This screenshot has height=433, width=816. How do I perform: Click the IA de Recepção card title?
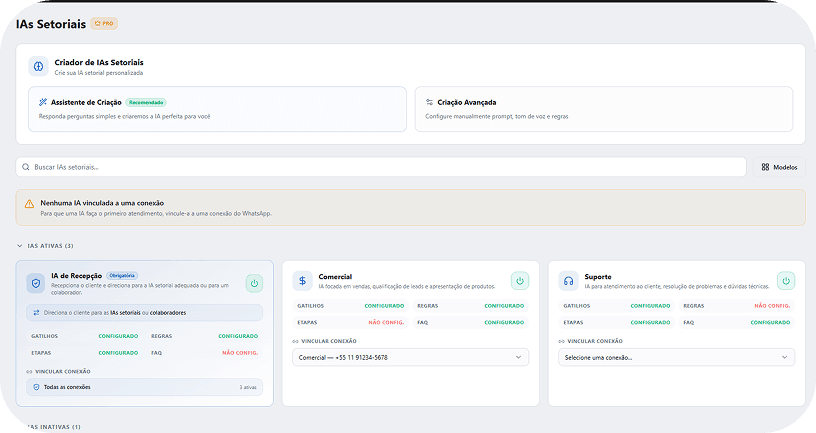click(x=76, y=276)
